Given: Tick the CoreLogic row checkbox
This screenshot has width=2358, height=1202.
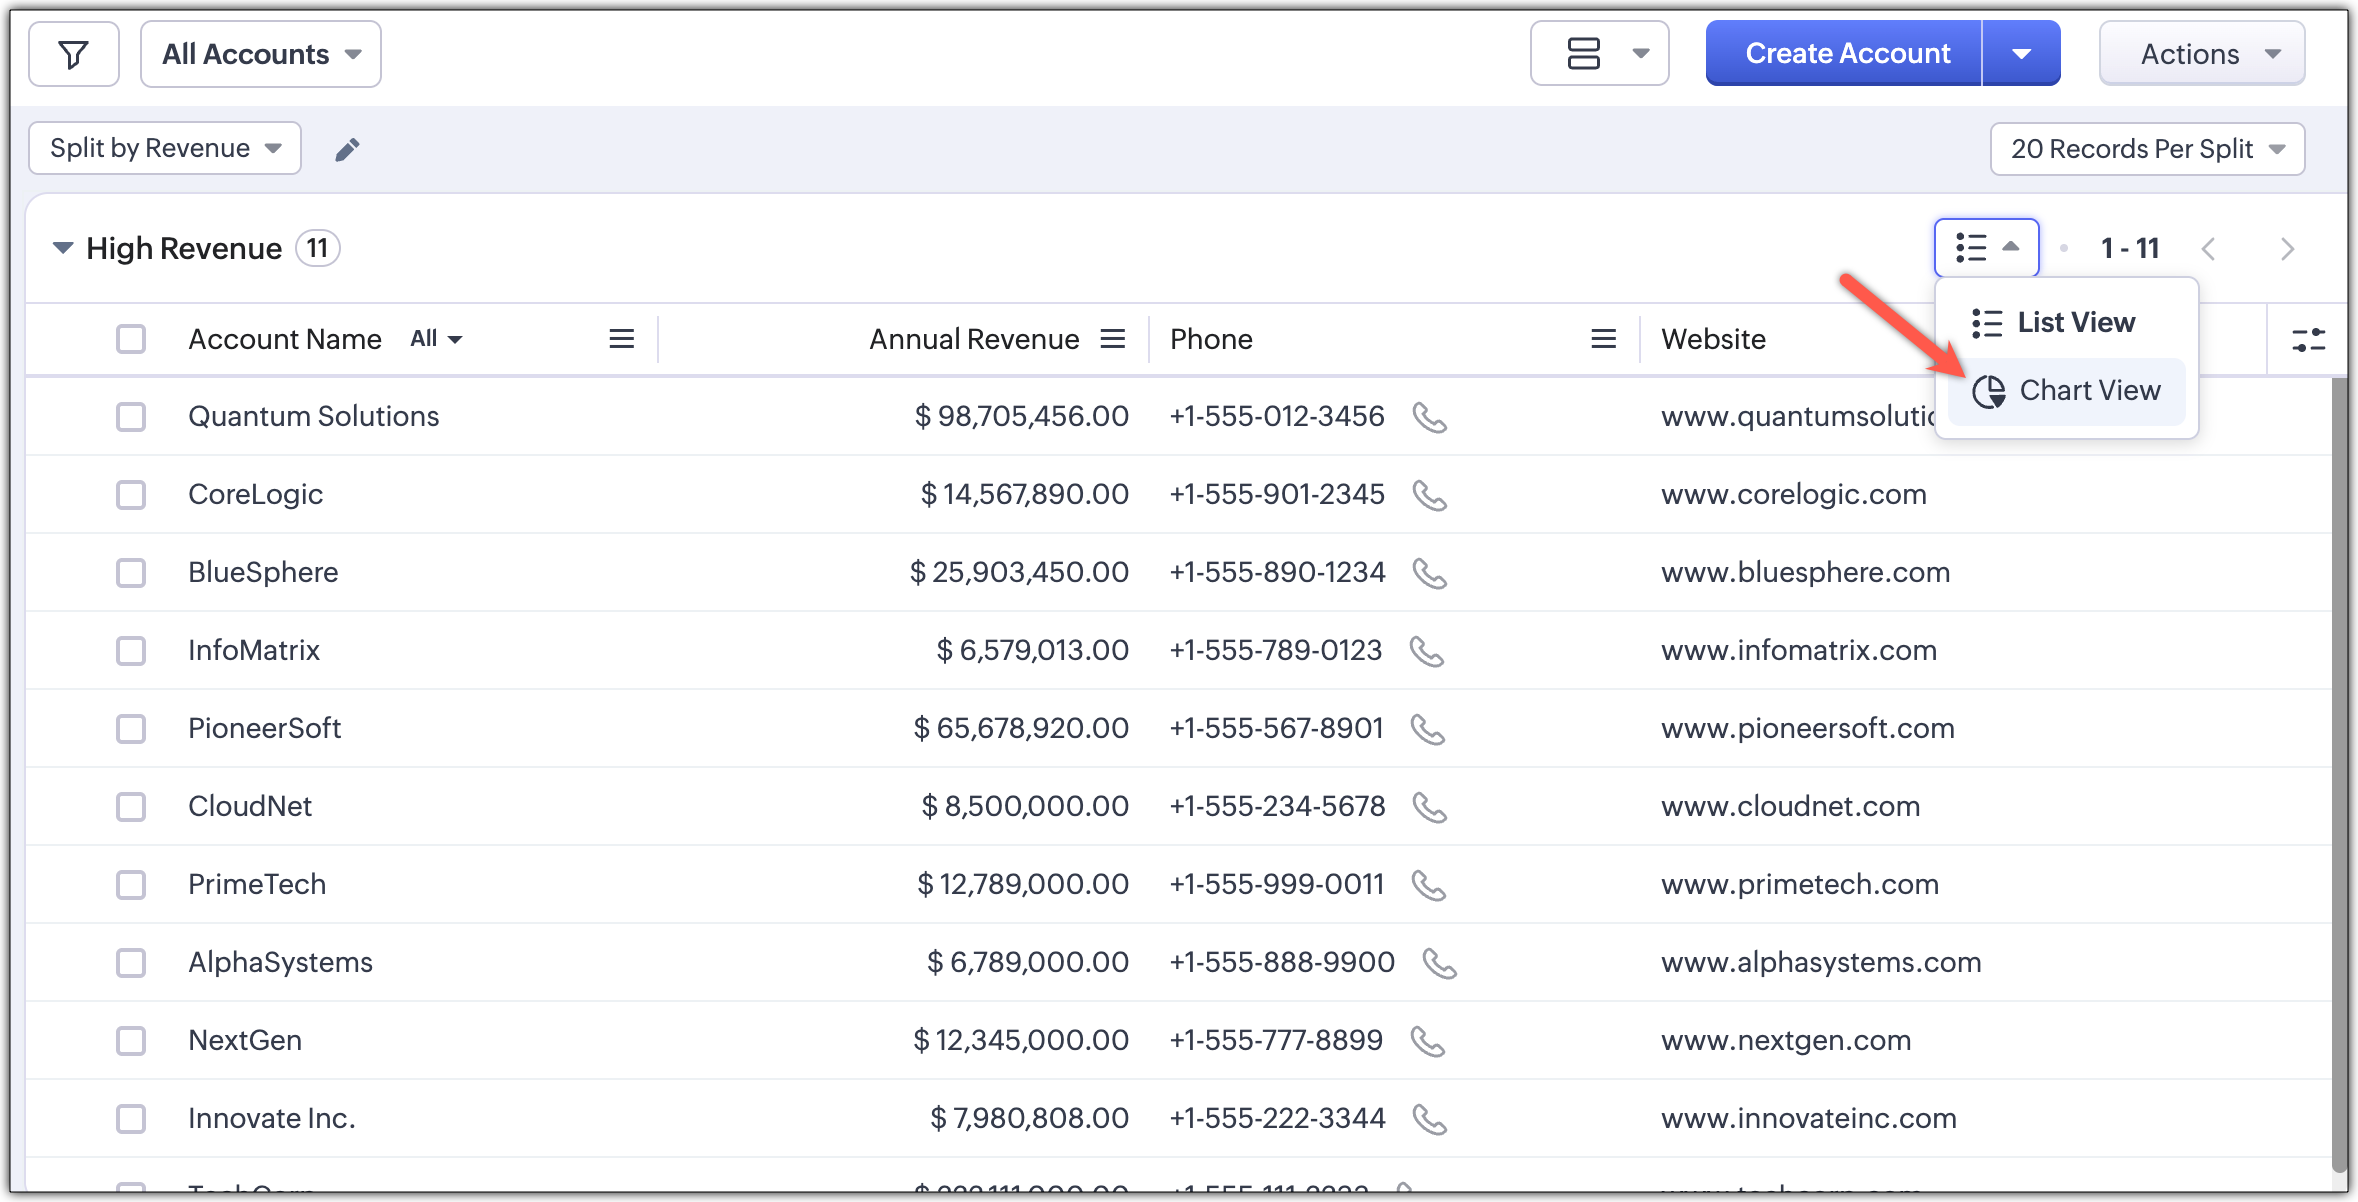Looking at the screenshot, I should pos(131,495).
